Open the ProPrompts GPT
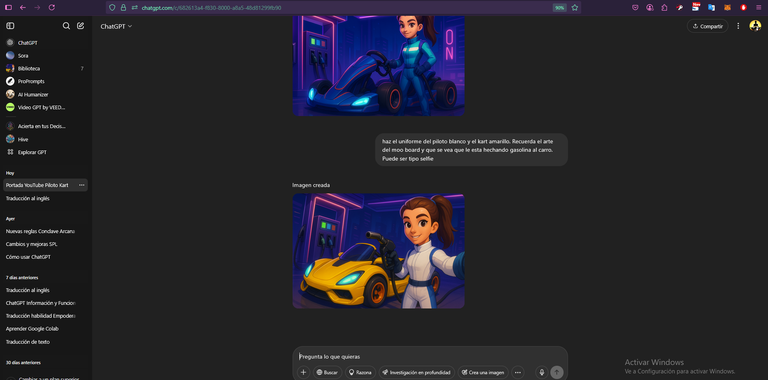Screen dimensions: 768x380 point(45,81)
